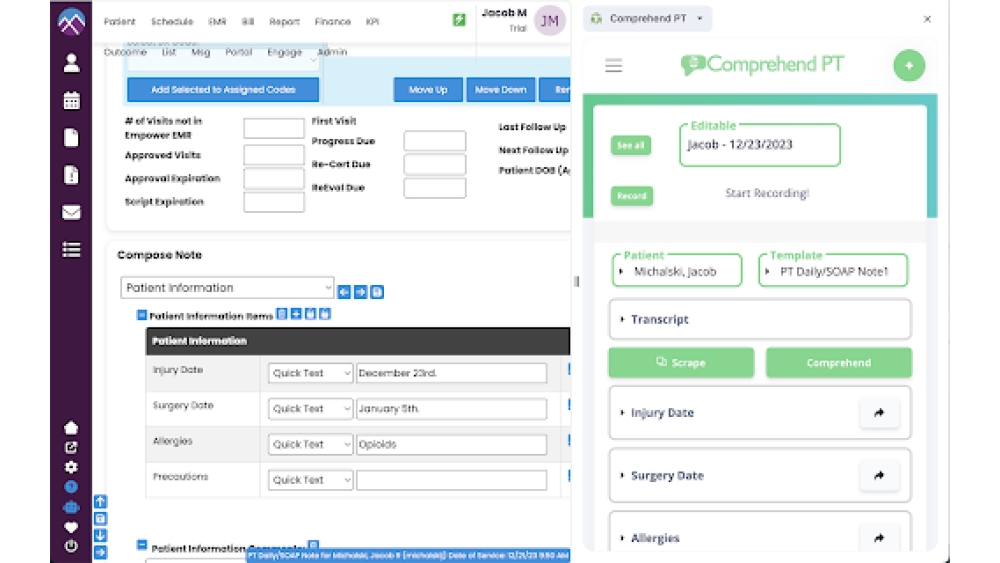1000x563 pixels.
Task: Click the empty Precautions text field
Action: [452, 480]
